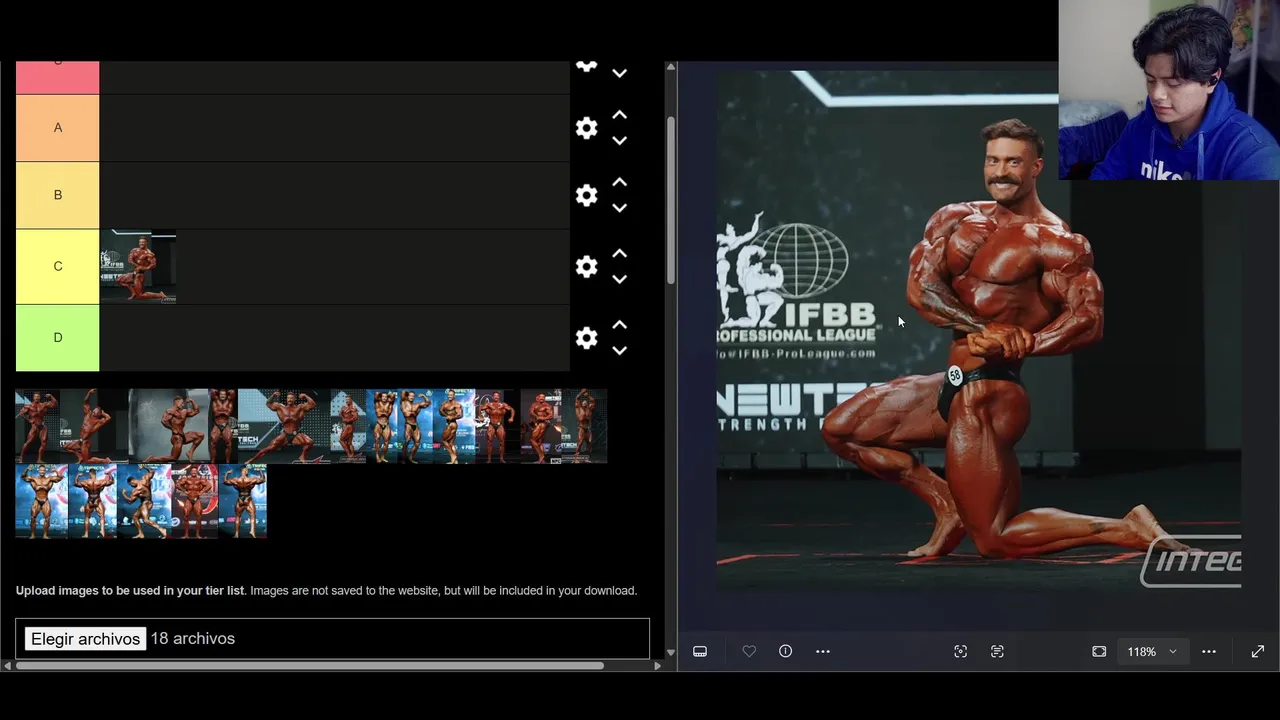Click the scroll-right arrow of horizontal scrollbar
Image resolution: width=1280 pixels, height=720 pixels.
click(657, 665)
